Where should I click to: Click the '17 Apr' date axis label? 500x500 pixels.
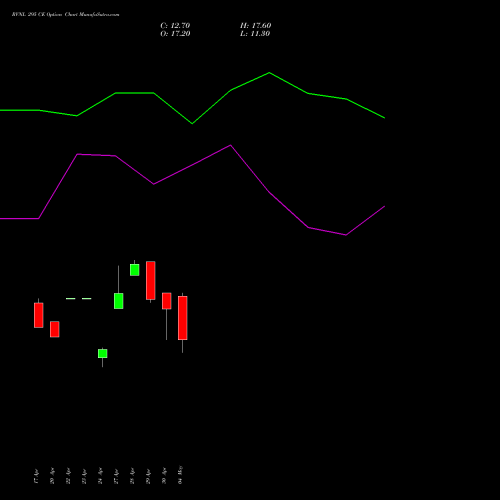tap(36, 476)
